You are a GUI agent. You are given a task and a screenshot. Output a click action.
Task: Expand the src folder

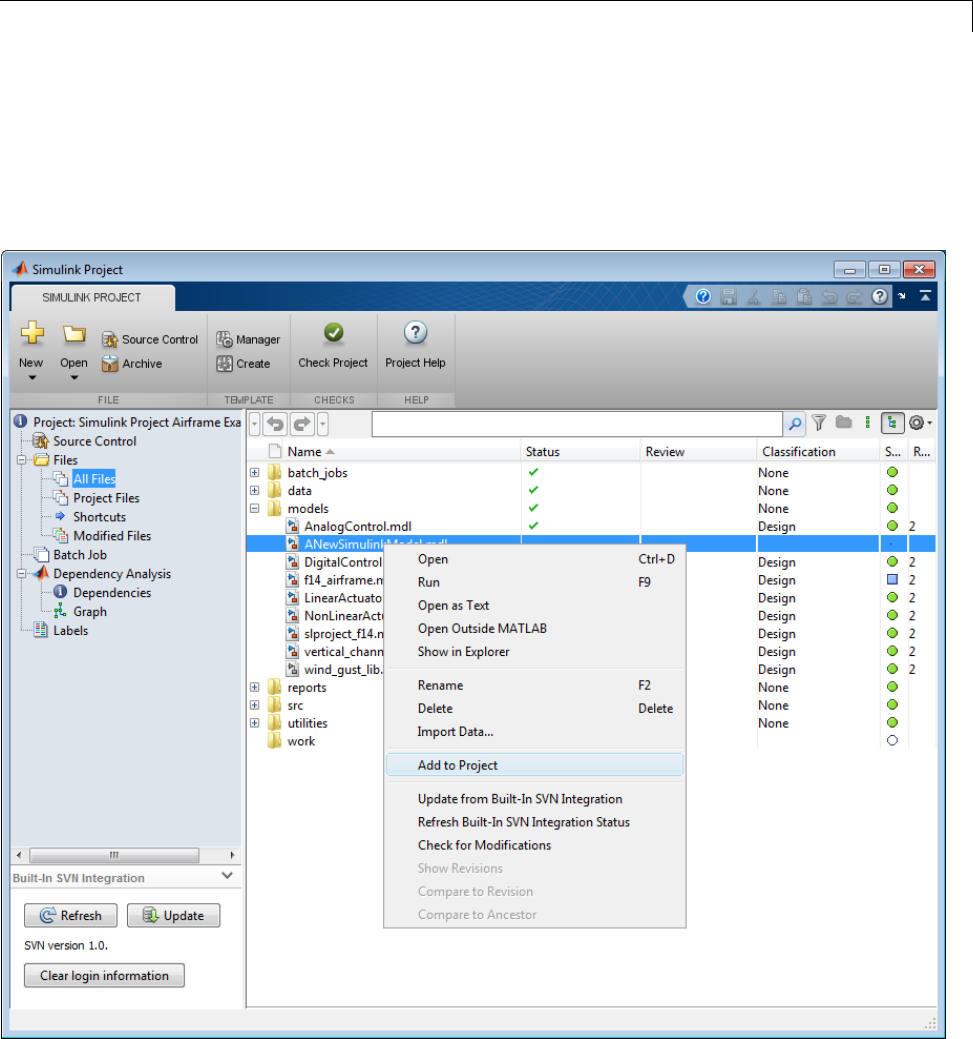255,705
